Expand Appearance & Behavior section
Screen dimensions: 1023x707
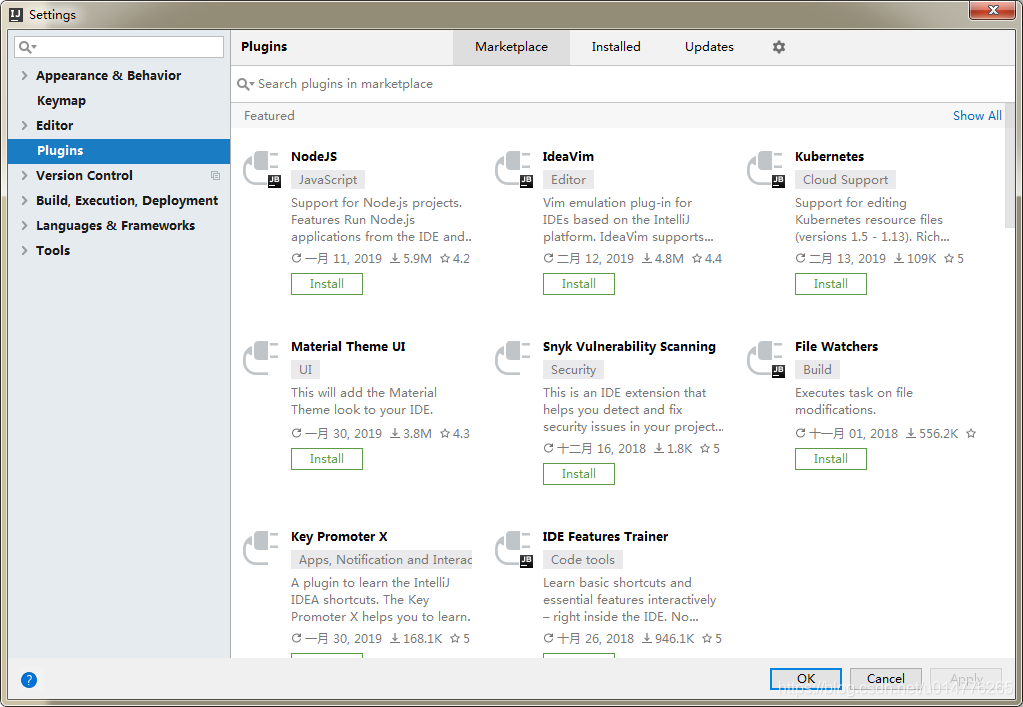(x=24, y=75)
